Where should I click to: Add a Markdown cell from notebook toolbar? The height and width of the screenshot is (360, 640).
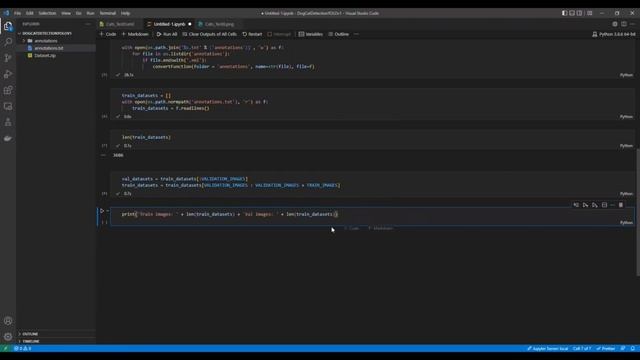[135, 34]
